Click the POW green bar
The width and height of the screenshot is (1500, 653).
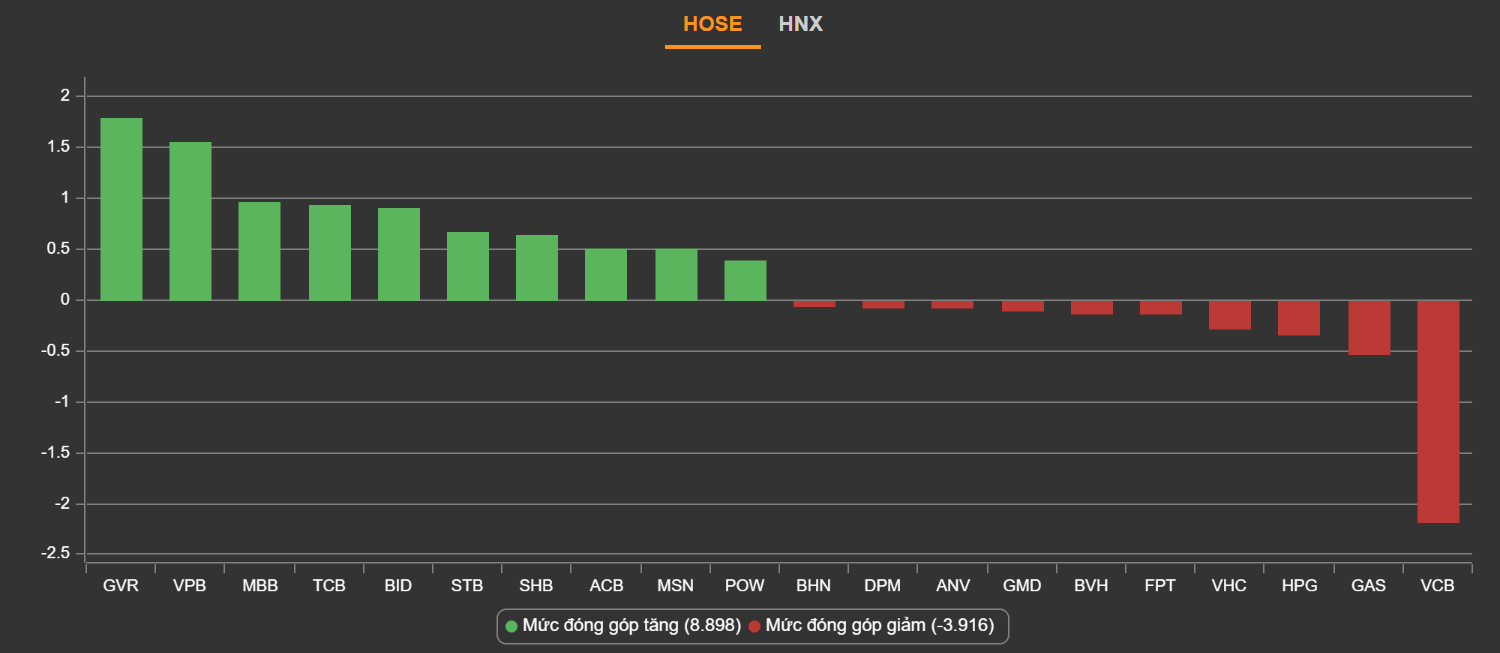pyautogui.click(x=745, y=280)
